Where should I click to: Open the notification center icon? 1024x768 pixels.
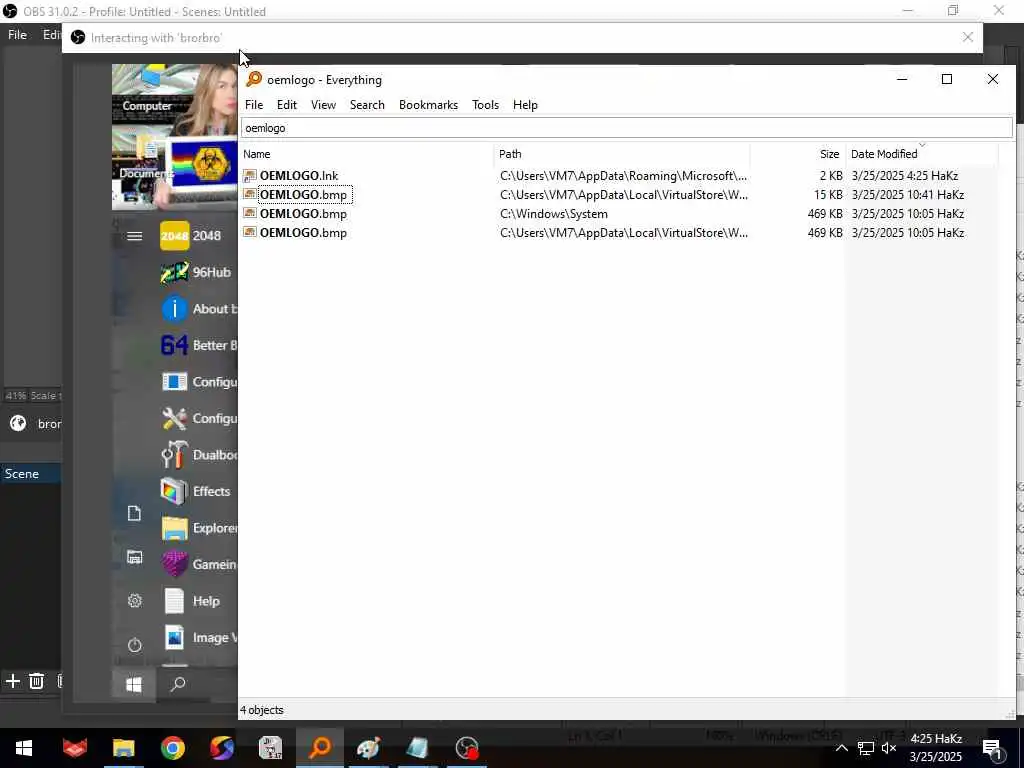[992, 748]
